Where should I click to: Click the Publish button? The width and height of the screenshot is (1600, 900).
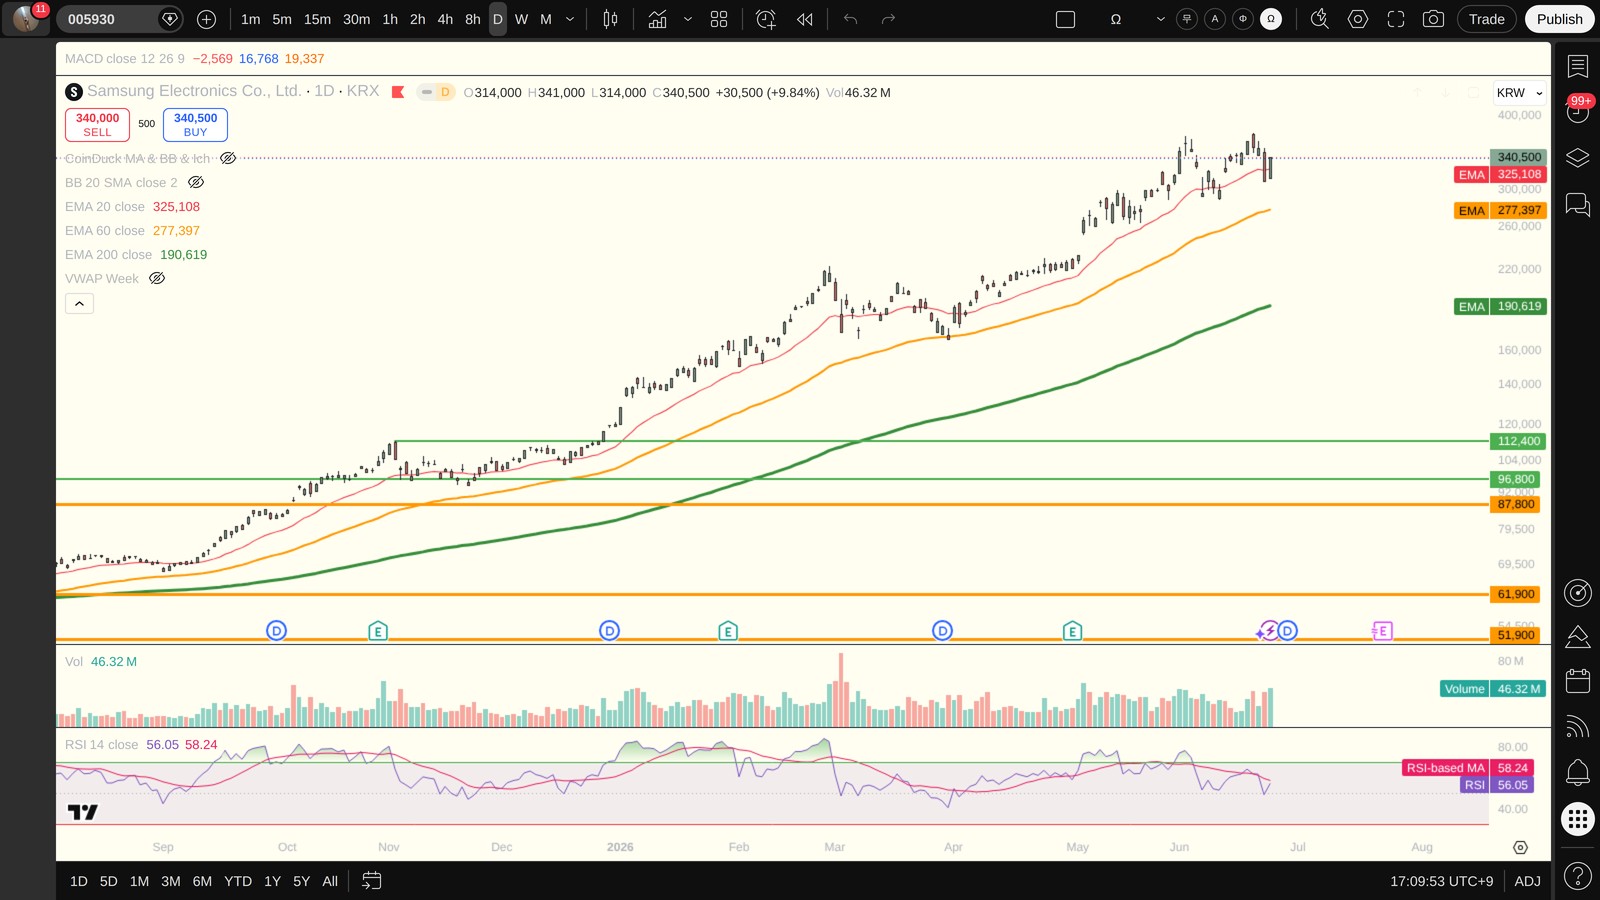[x=1559, y=19]
